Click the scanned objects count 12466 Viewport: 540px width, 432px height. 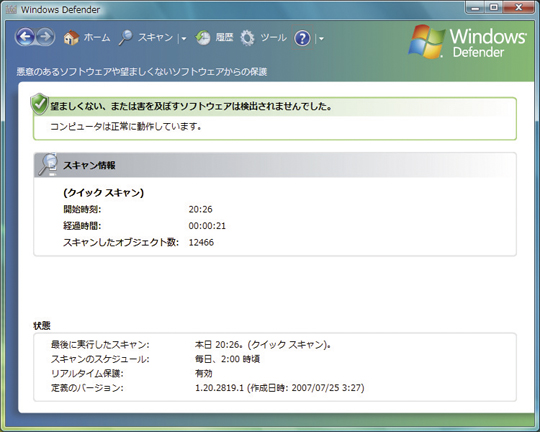[201, 243]
